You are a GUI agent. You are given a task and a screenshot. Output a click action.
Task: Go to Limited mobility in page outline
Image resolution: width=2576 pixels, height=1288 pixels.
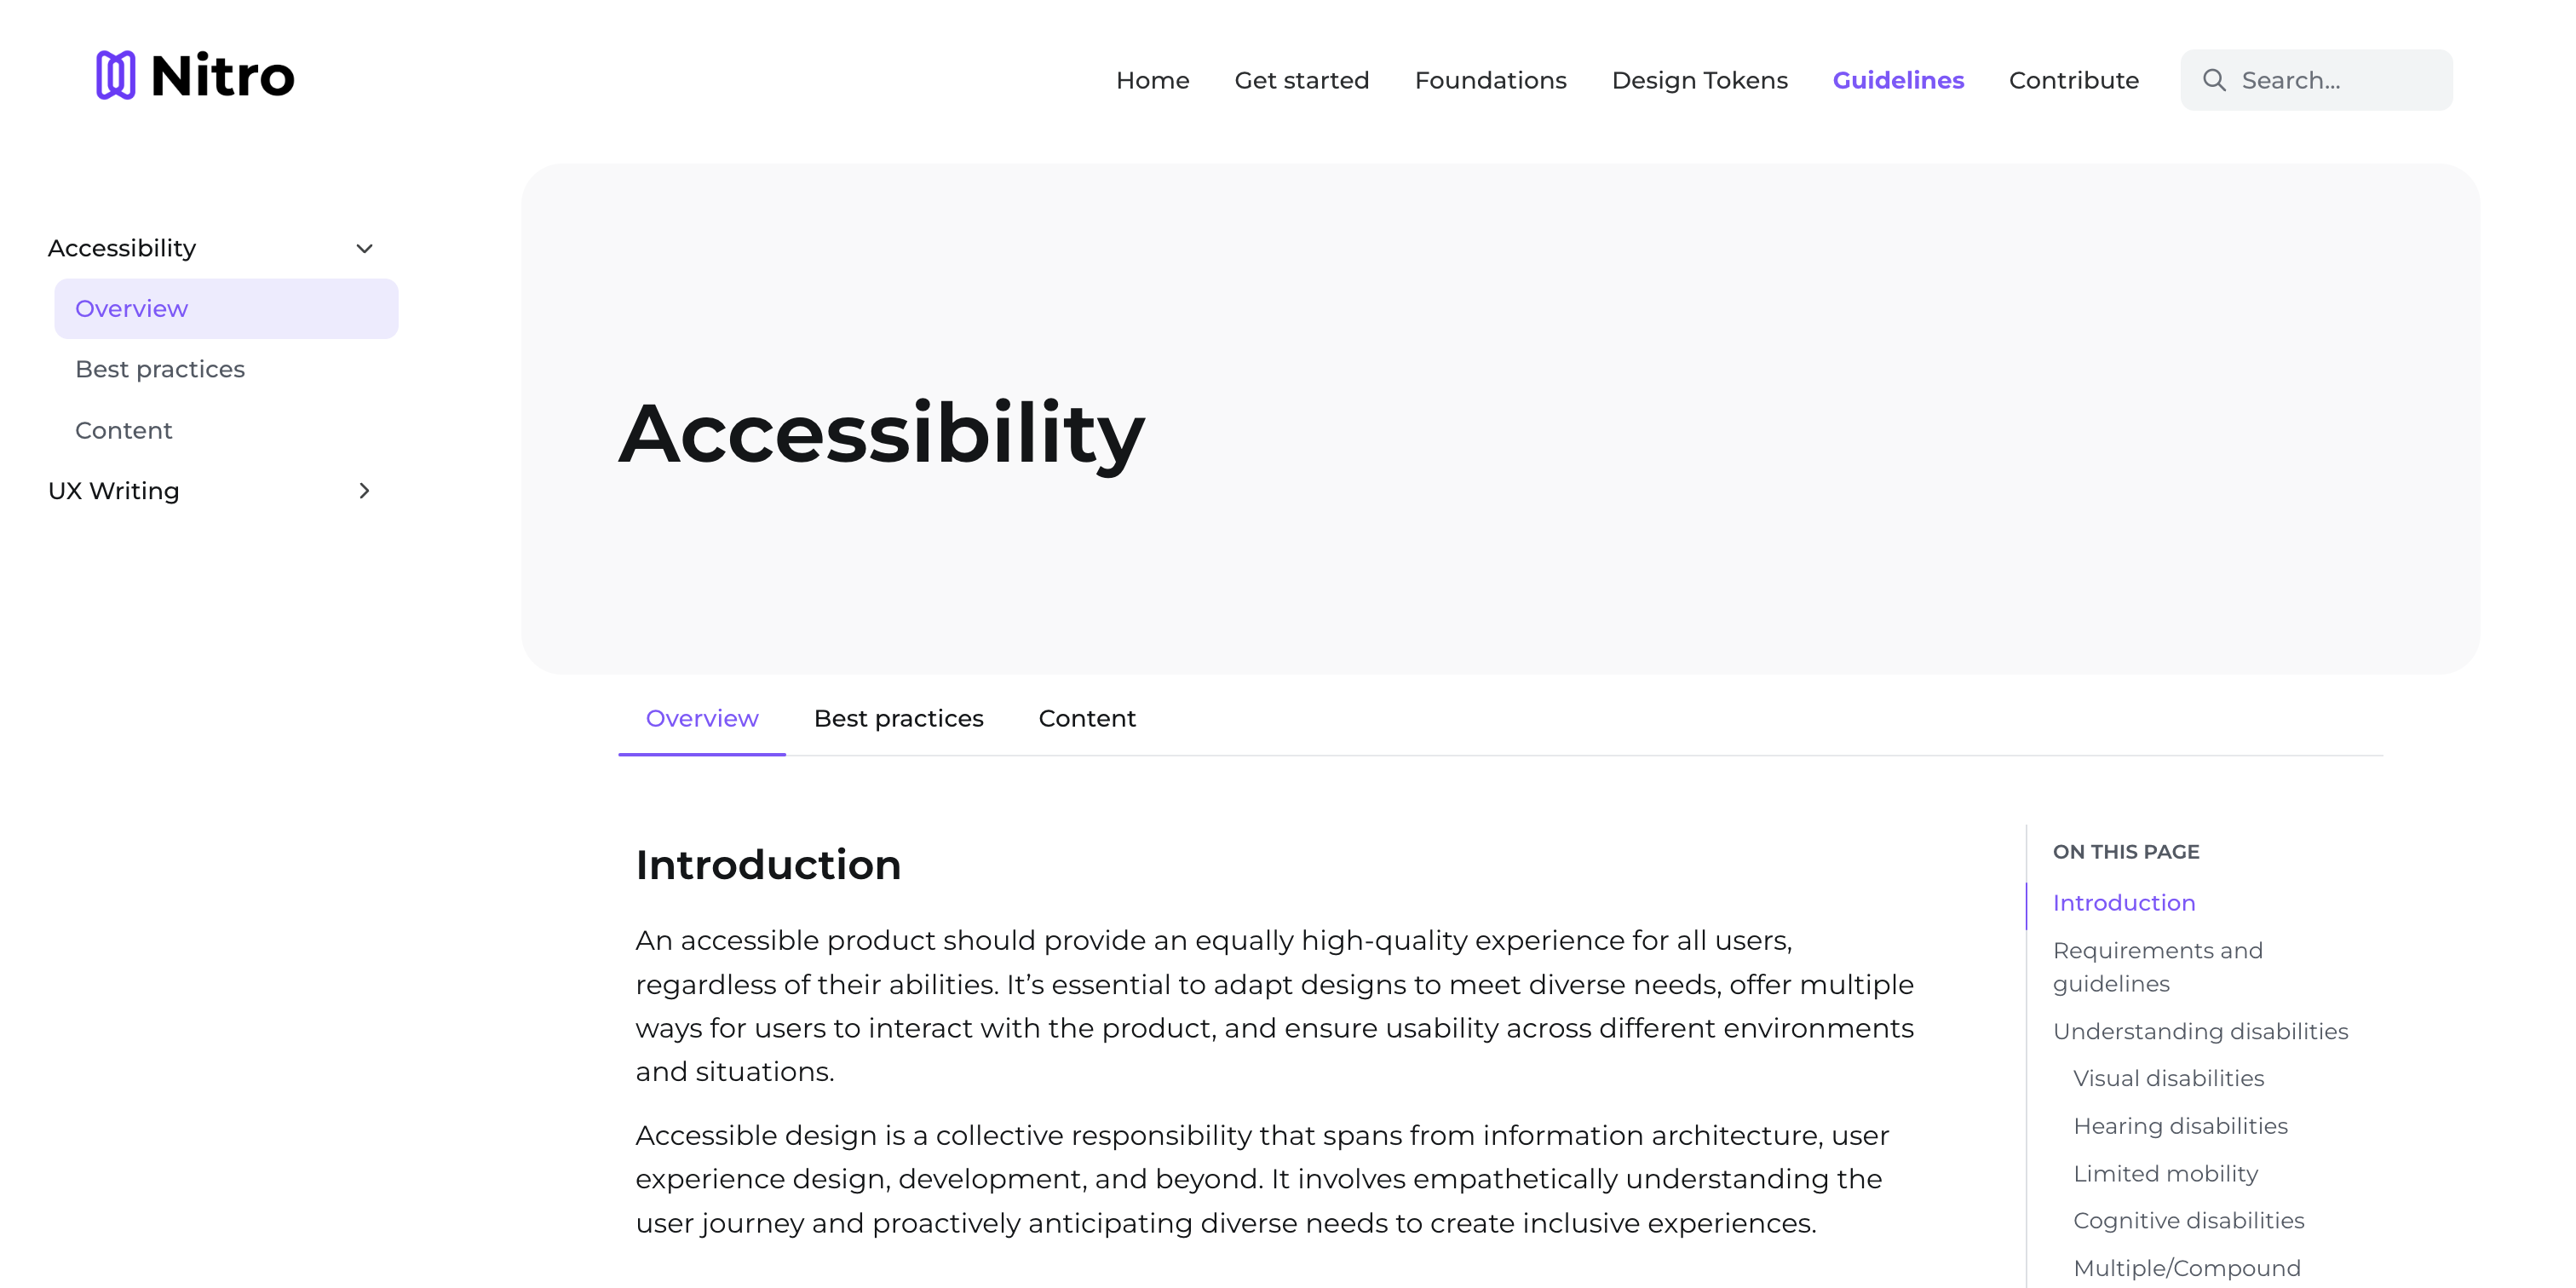(2165, 1173)
